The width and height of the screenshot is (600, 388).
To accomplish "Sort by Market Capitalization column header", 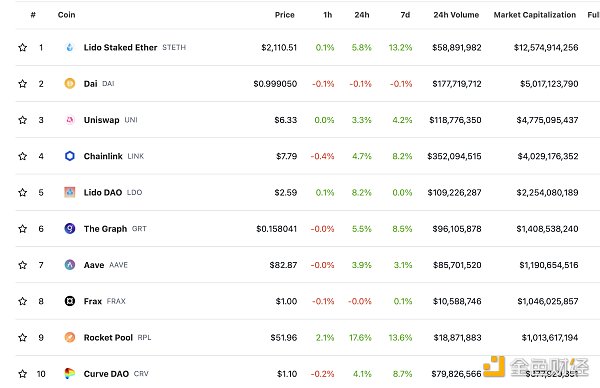I will click(535, 15).
